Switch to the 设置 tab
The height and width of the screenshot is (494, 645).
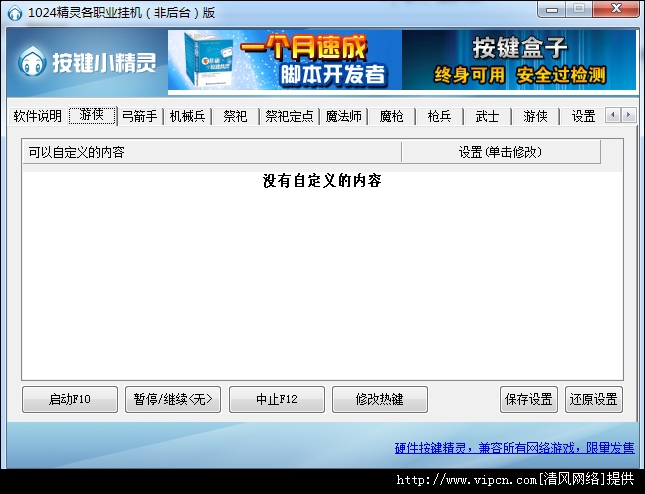coord(583,116)
